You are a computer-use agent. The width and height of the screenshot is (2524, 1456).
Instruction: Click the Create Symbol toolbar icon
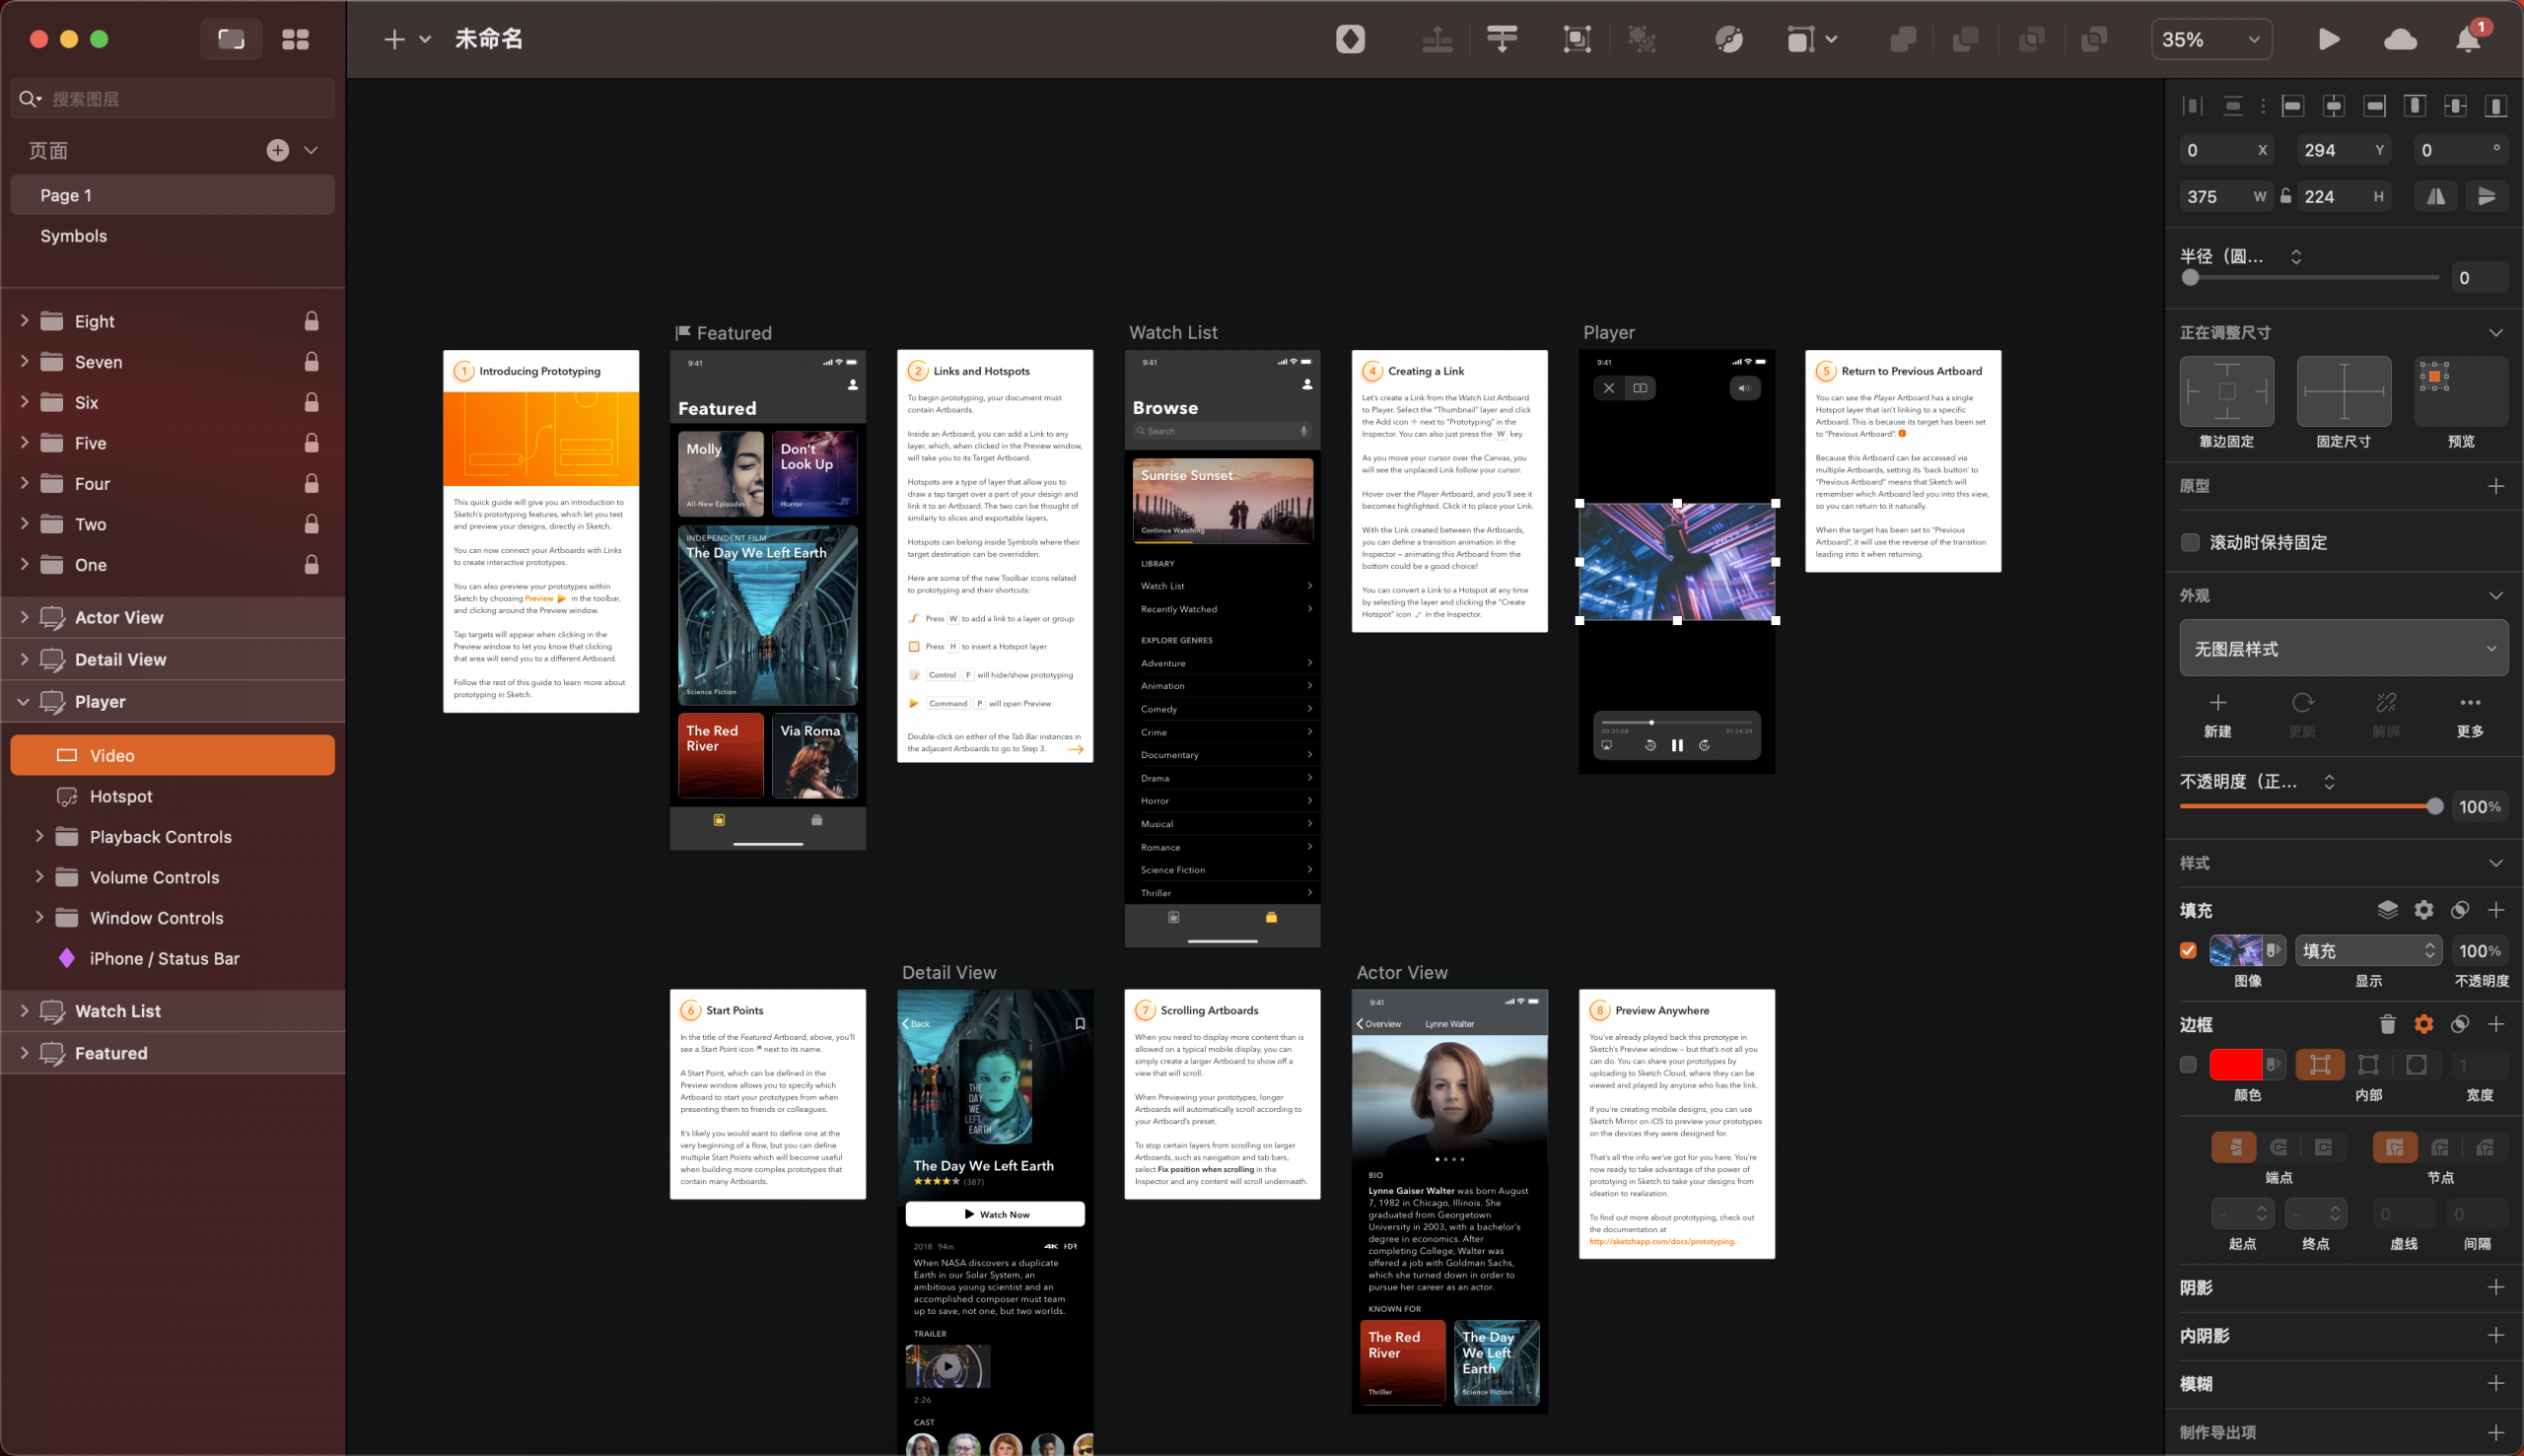1350,39
